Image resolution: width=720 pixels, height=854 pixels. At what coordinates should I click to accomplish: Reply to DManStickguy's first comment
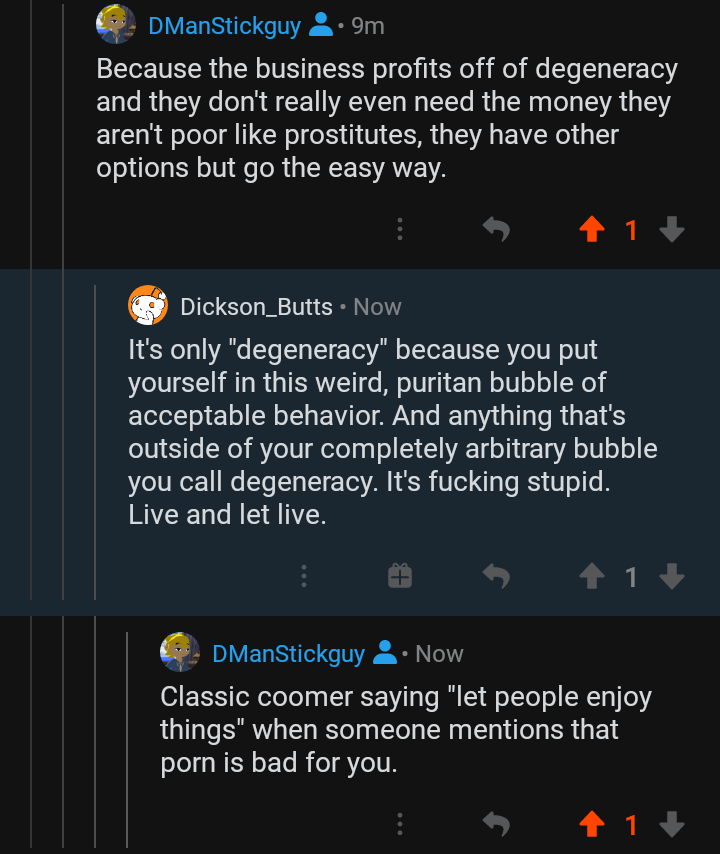point(496,230)
